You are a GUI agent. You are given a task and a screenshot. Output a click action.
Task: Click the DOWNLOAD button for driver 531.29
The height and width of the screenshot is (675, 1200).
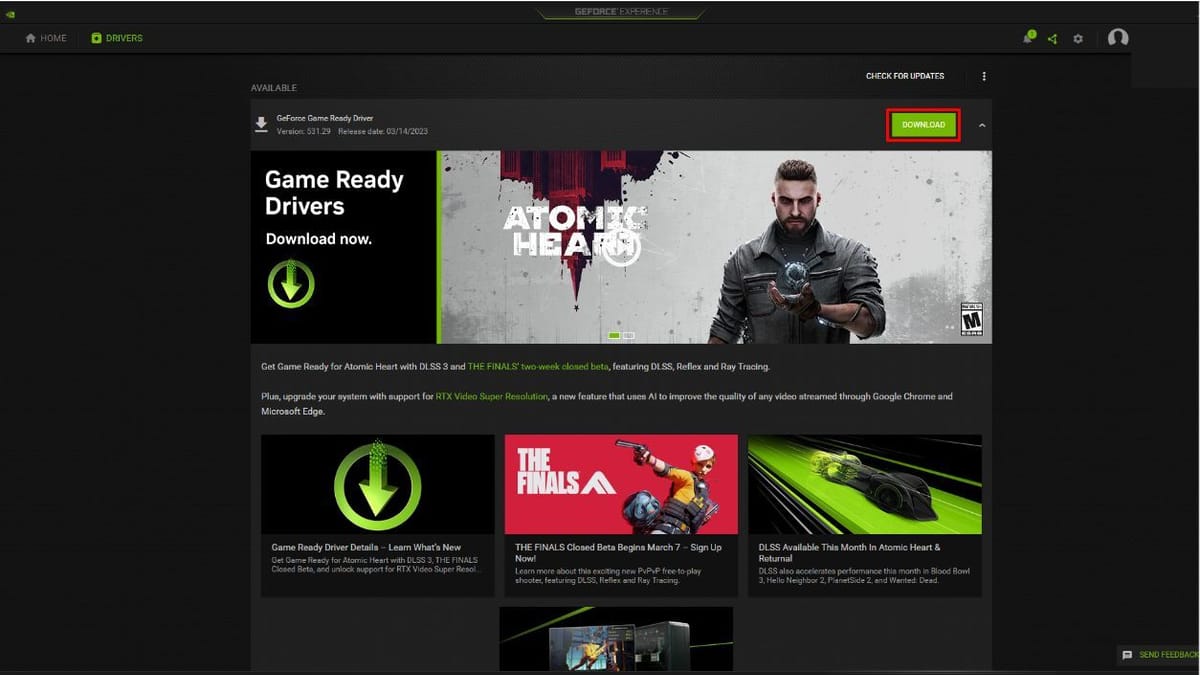point(922,124)
